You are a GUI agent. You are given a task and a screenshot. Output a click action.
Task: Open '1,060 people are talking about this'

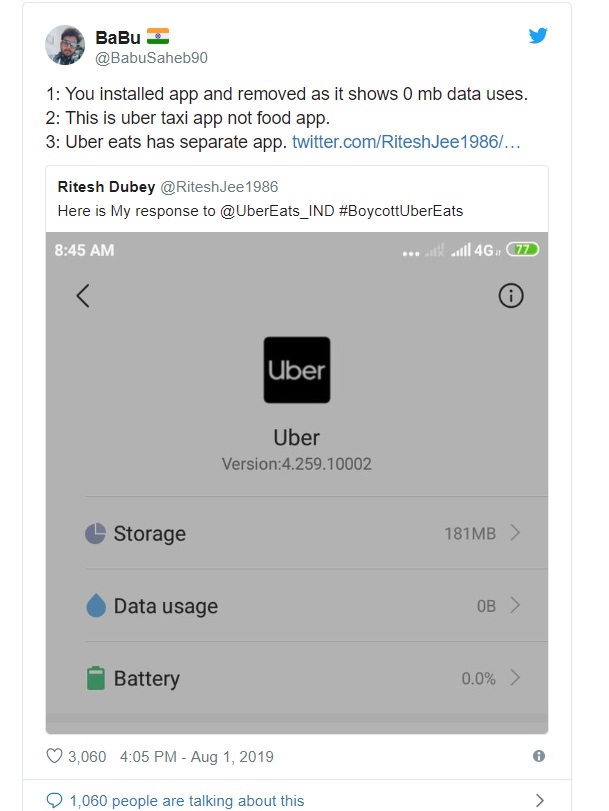tap(187, 801)
